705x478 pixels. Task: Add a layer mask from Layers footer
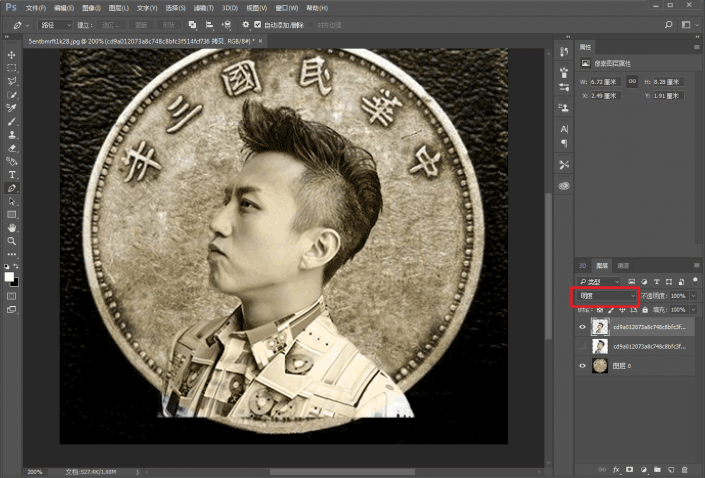pos(629,469)
